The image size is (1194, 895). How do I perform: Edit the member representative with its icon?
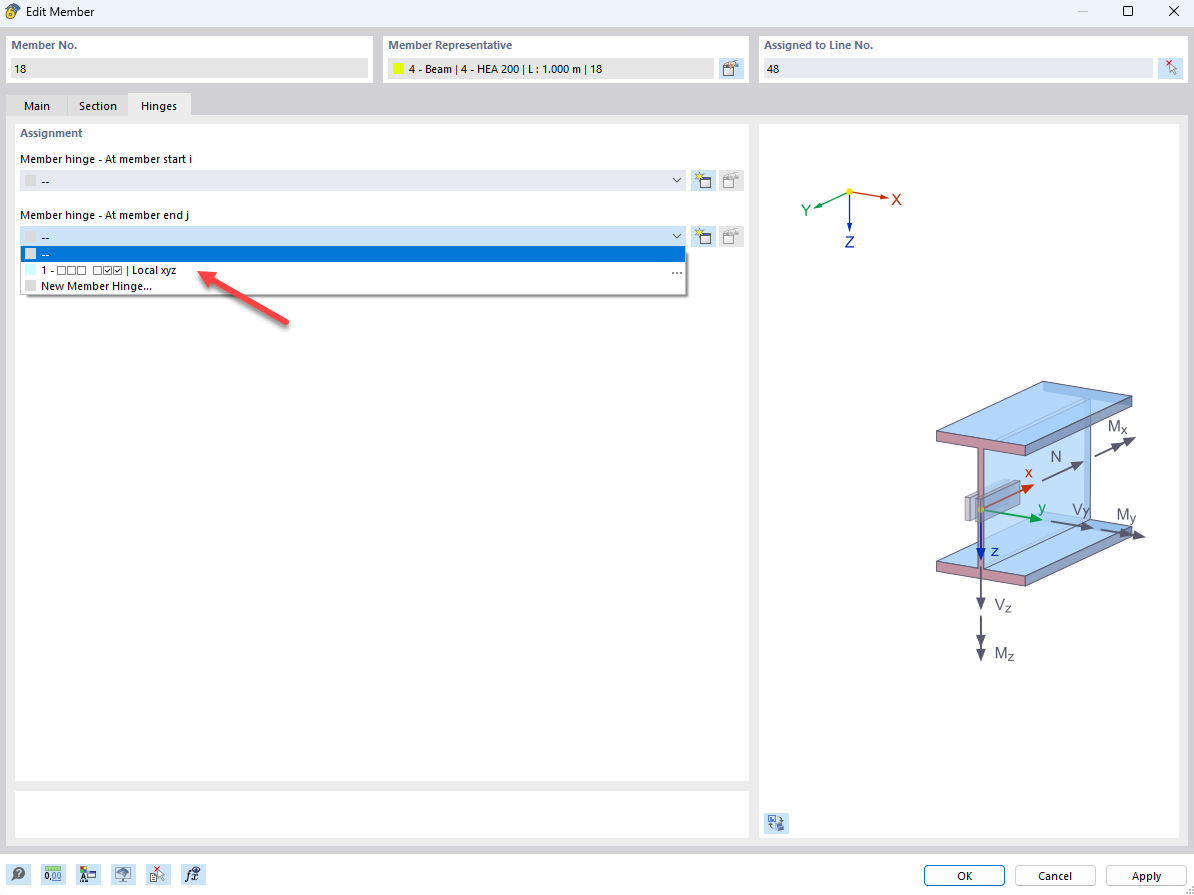tap(731, 69)
